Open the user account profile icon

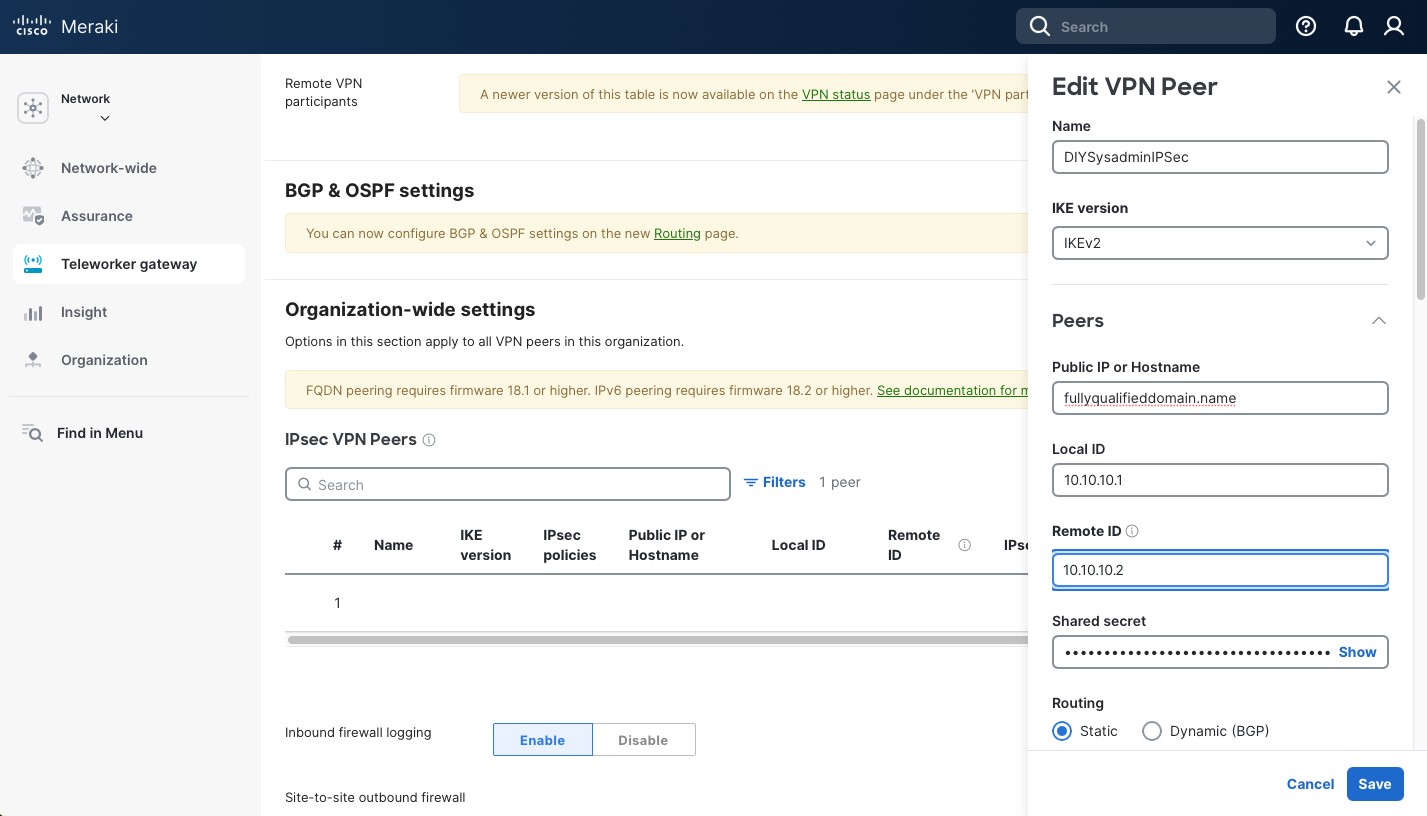(1394, 27)
